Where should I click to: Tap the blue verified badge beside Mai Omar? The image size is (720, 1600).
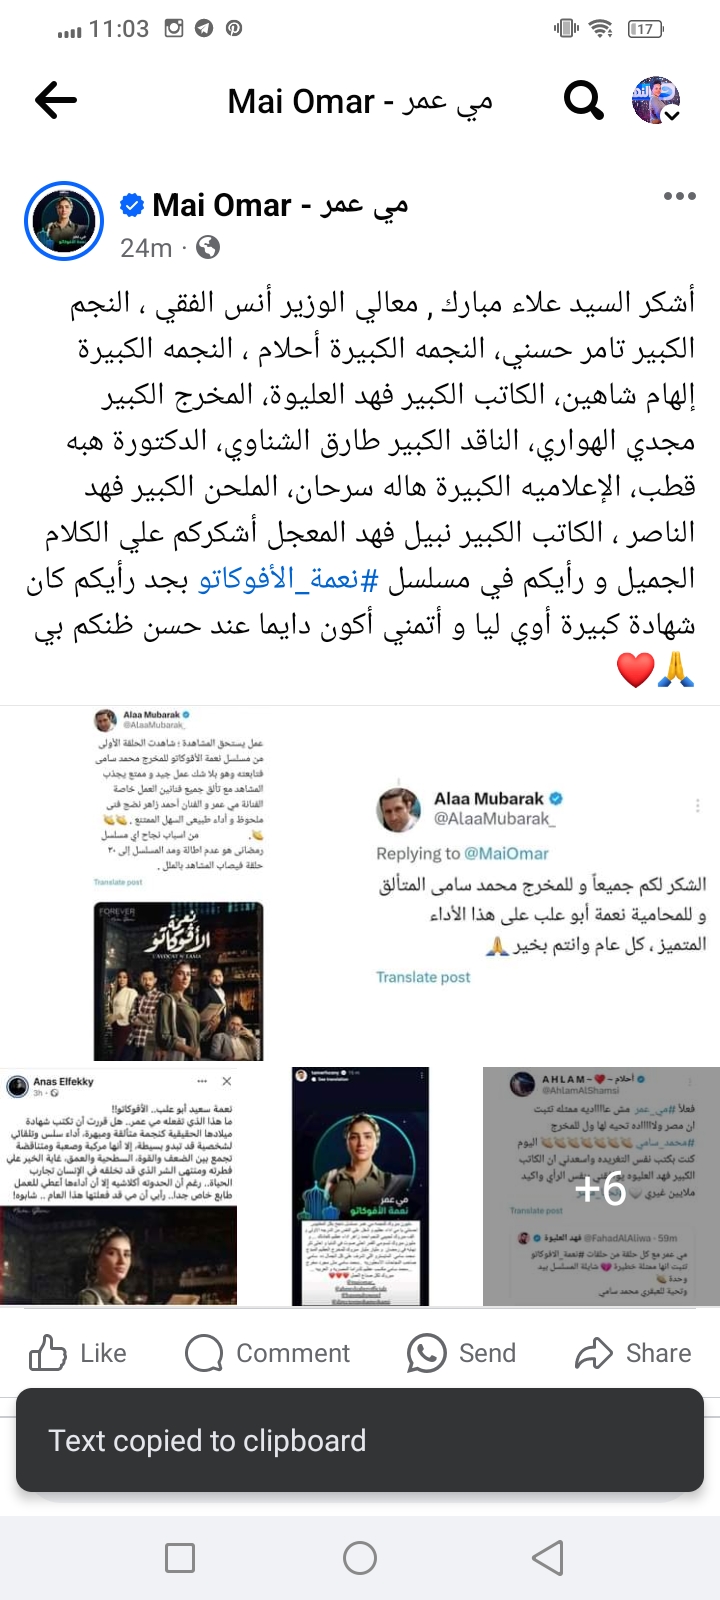click(x=131, y=206)
